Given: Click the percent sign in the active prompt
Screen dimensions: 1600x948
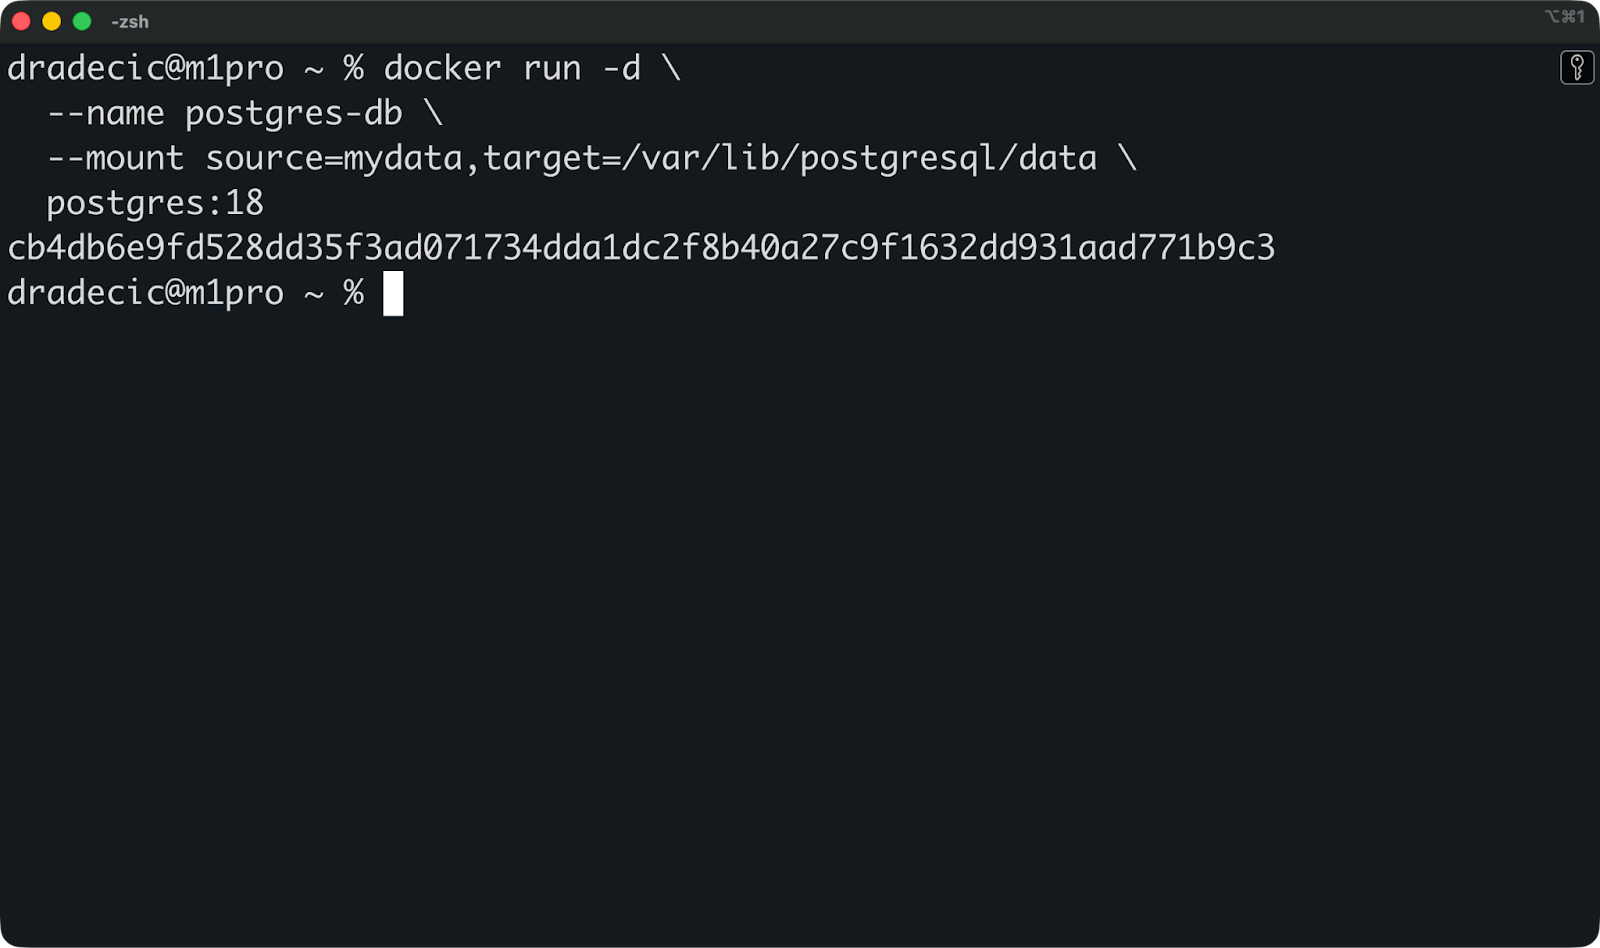Looking at the screenshot, I should tap(353, 293).
